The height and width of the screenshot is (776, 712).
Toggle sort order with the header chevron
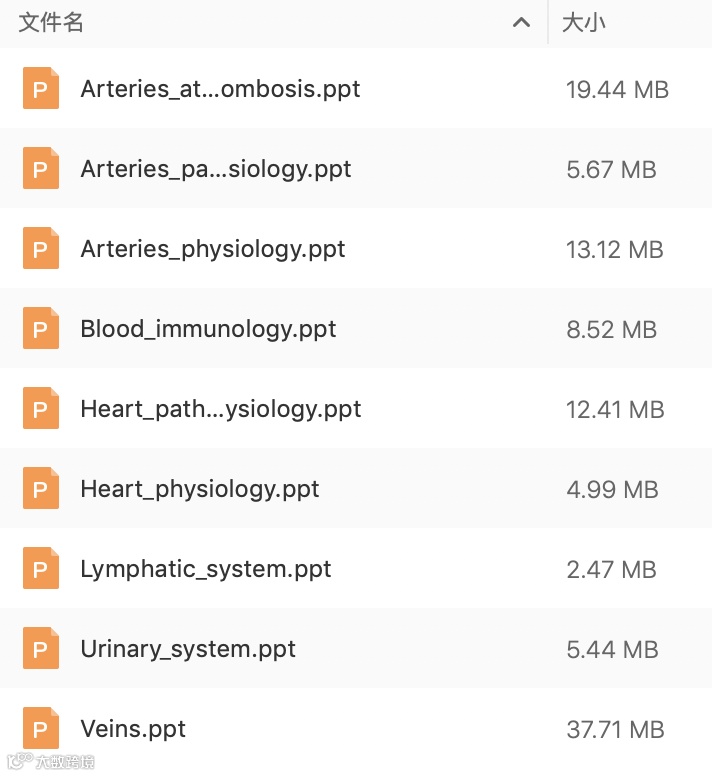point(521,23)
